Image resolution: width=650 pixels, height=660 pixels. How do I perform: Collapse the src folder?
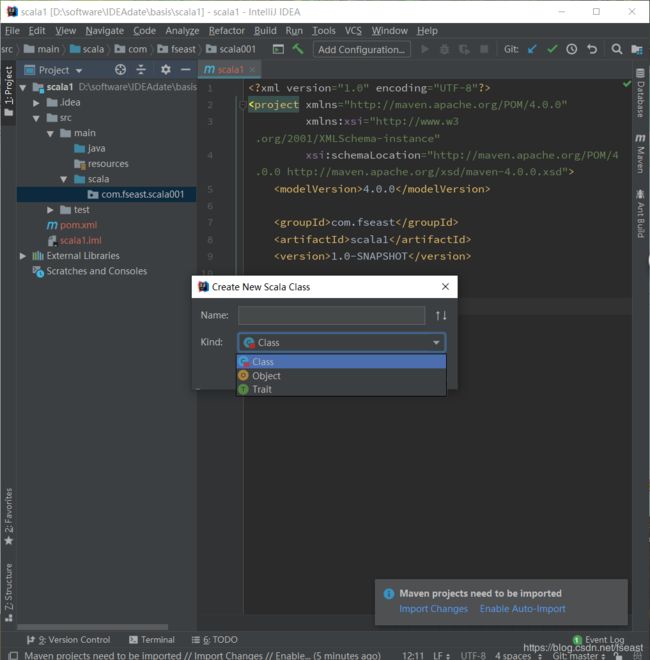pos(36,118)
